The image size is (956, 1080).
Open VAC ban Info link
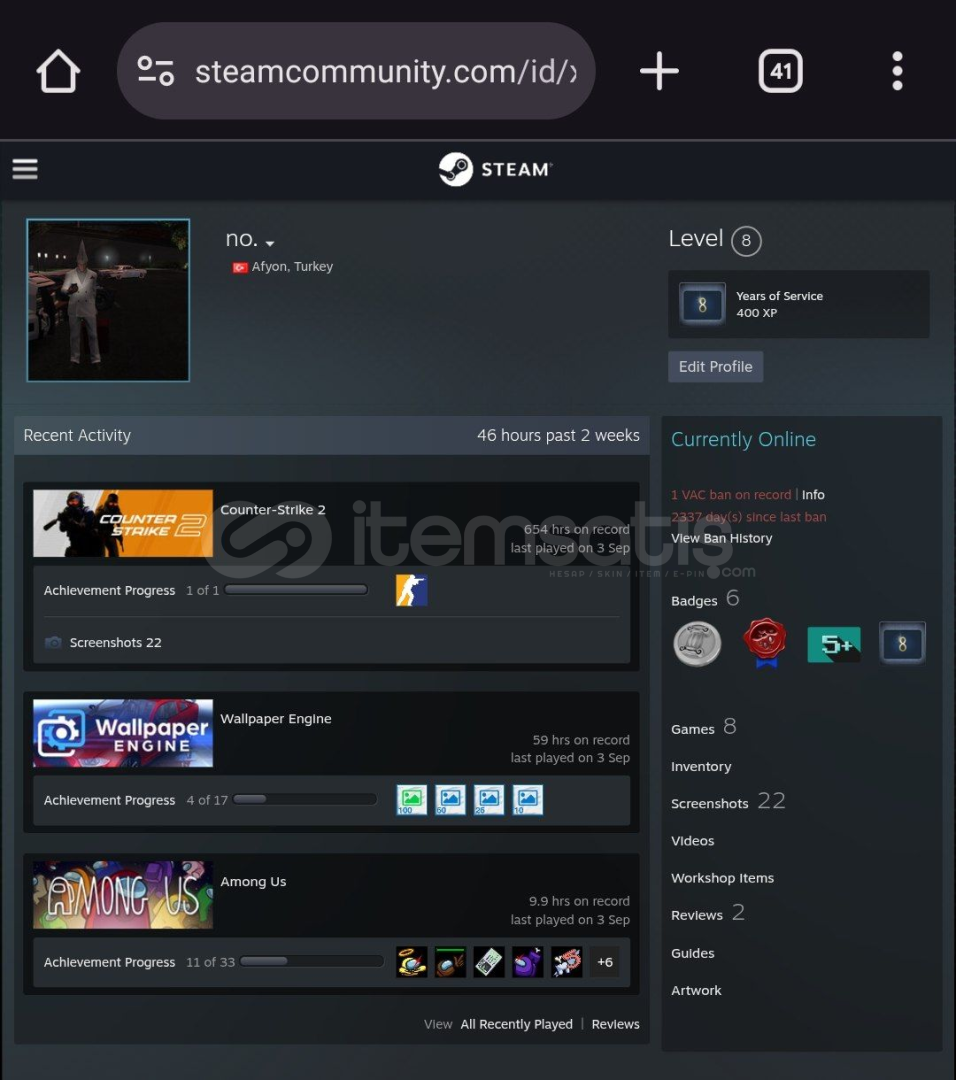click(813, 495)
